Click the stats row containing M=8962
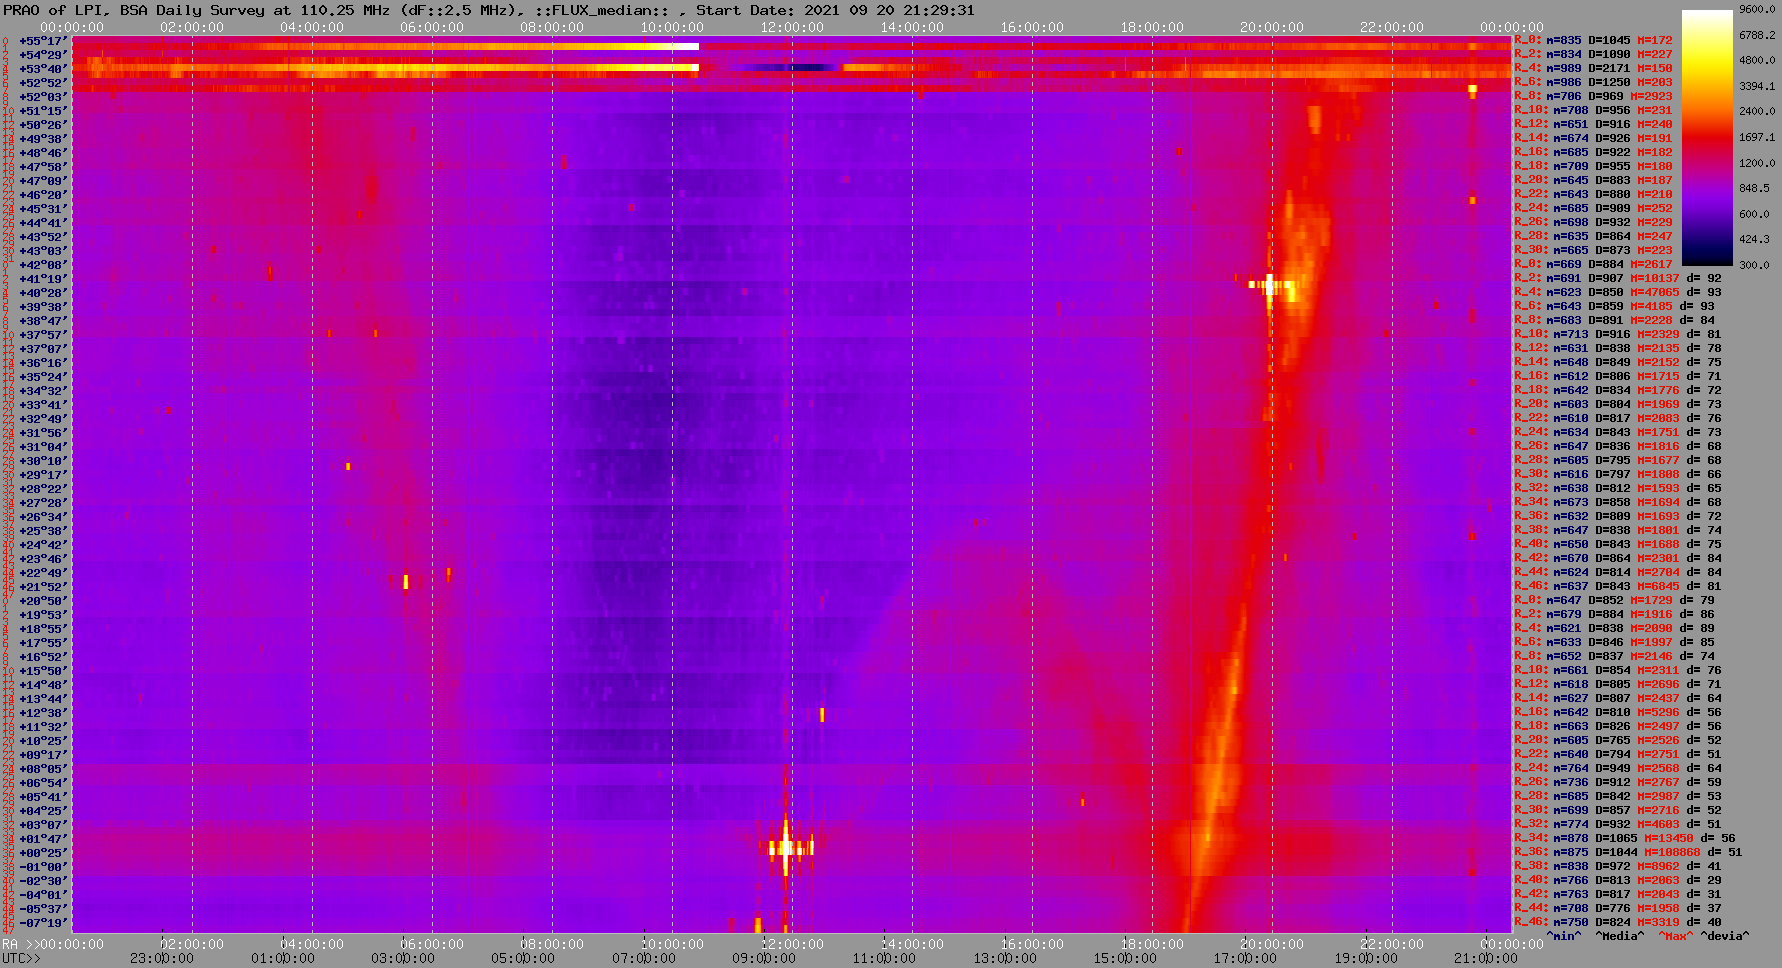The width and height of the screenshot is (1782, 968). [1618, 867]
